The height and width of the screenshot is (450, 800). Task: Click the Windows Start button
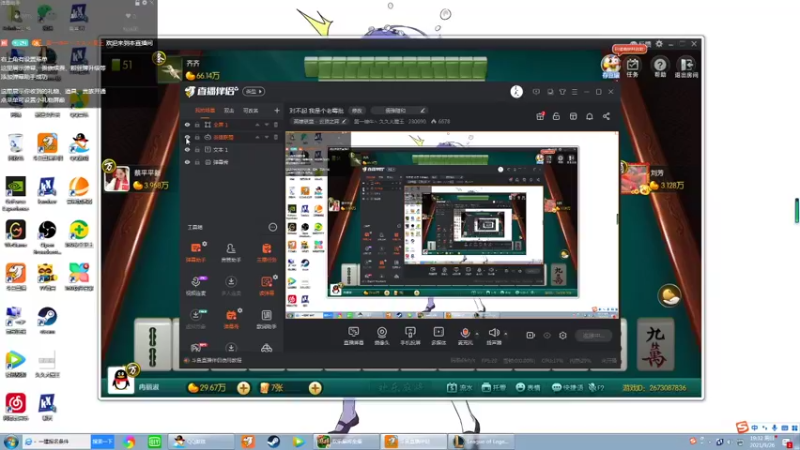click(11, 441)
